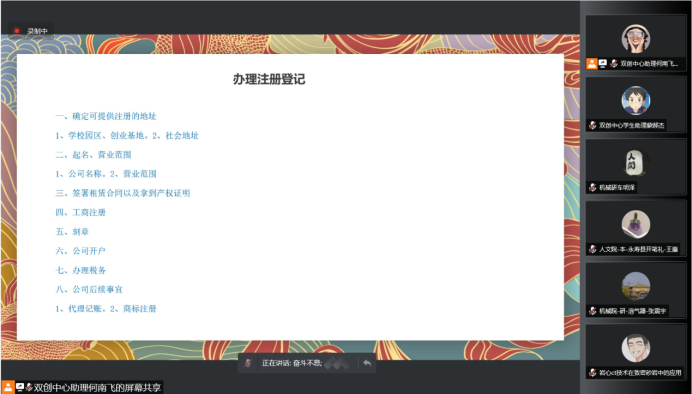Click line 七、办理税务

[x=80, y=270]
